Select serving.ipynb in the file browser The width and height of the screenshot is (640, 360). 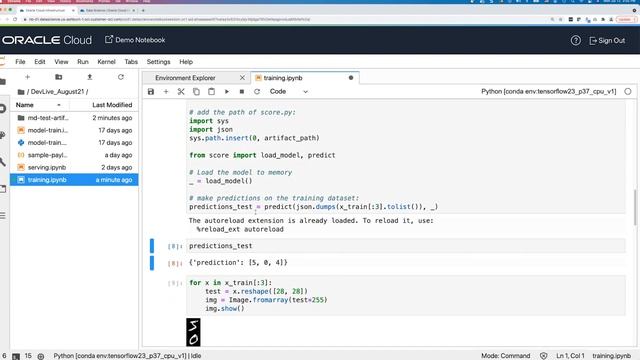pyautogui.click(x=74, y=167)
